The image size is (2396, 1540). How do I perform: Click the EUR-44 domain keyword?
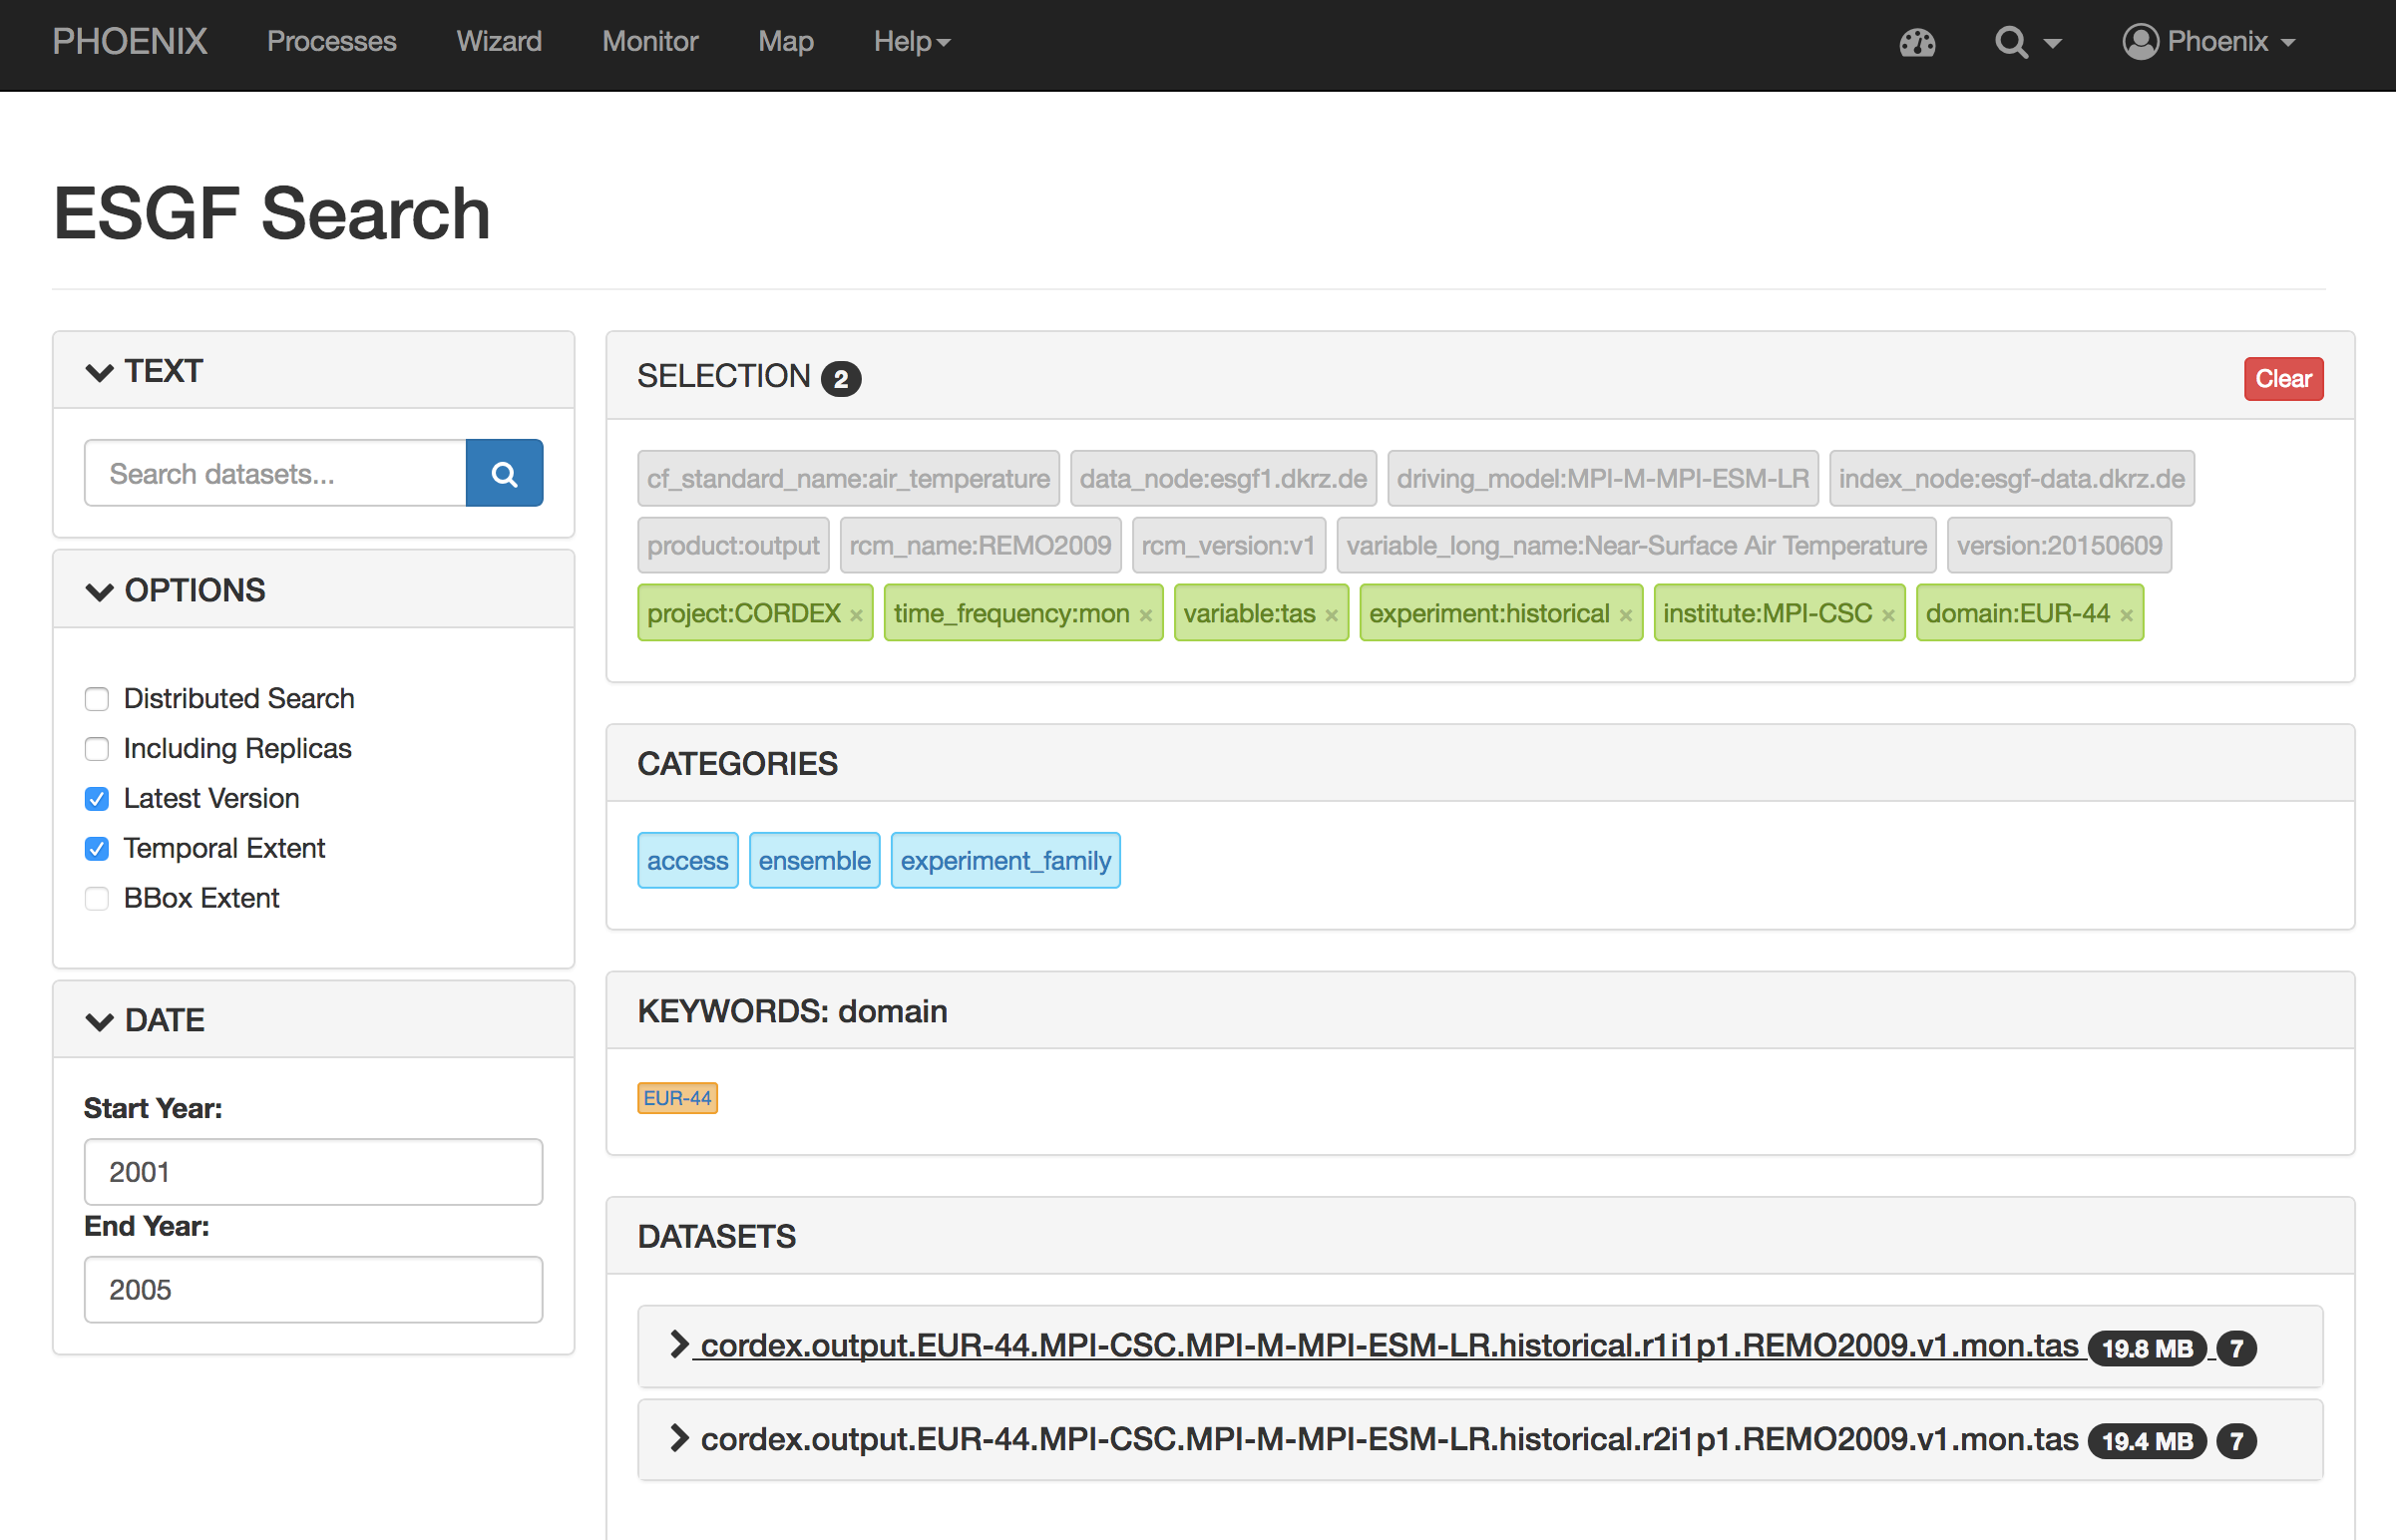(x=678, y=1098)
